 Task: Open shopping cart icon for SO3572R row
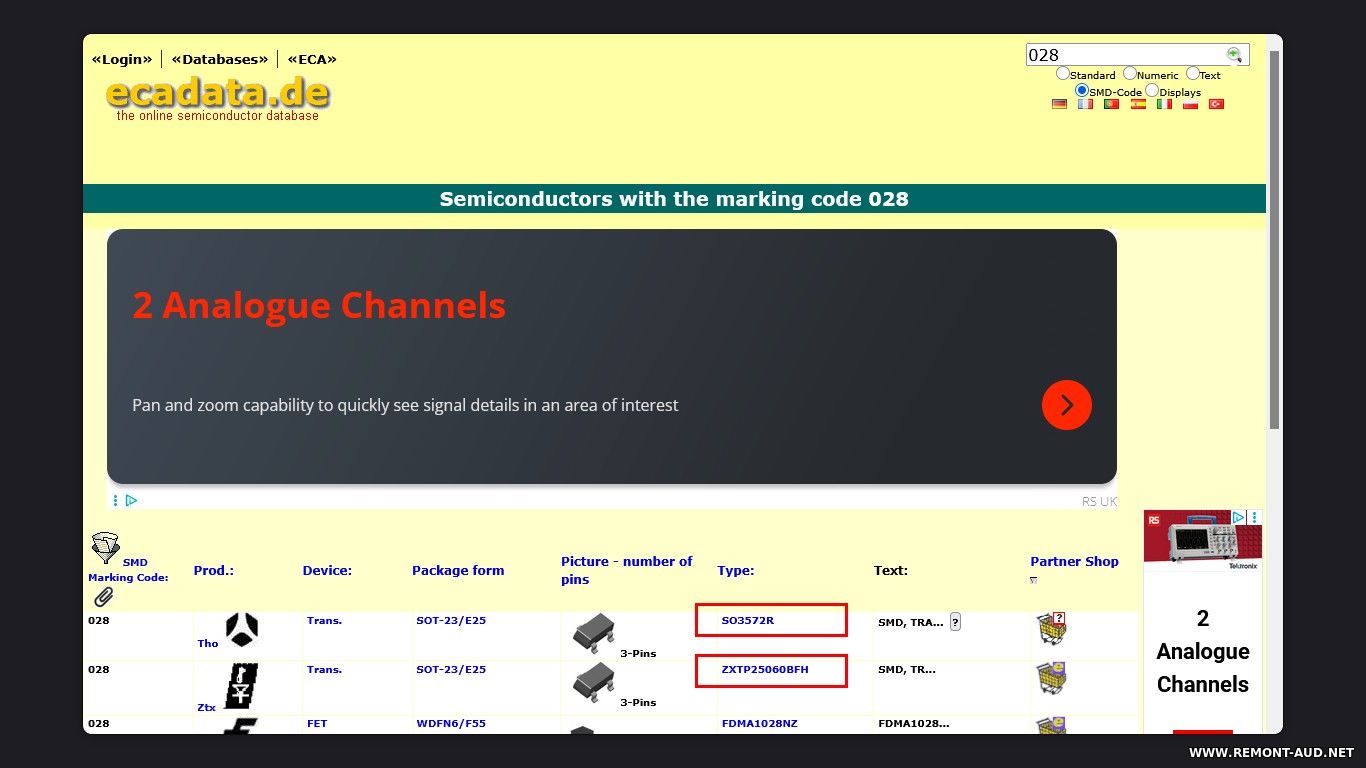(1050, 628)
